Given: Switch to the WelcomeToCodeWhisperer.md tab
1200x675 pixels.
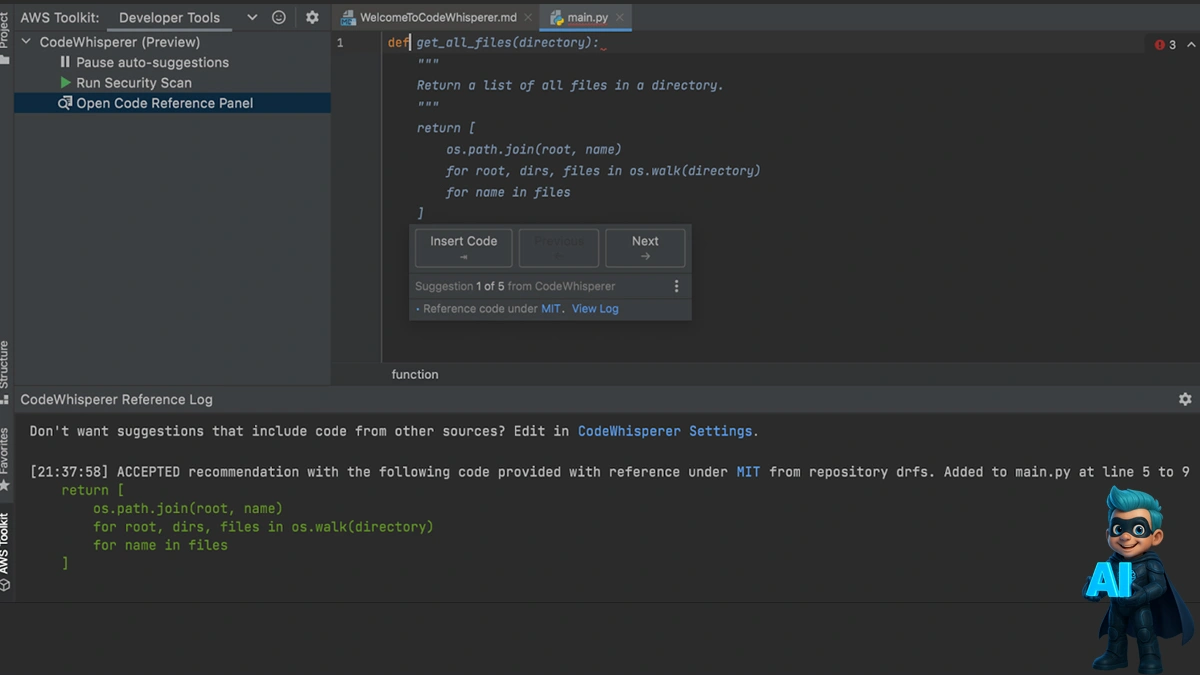Looking at the screenshot, I should pyautogui.click(x=438, y=18).
